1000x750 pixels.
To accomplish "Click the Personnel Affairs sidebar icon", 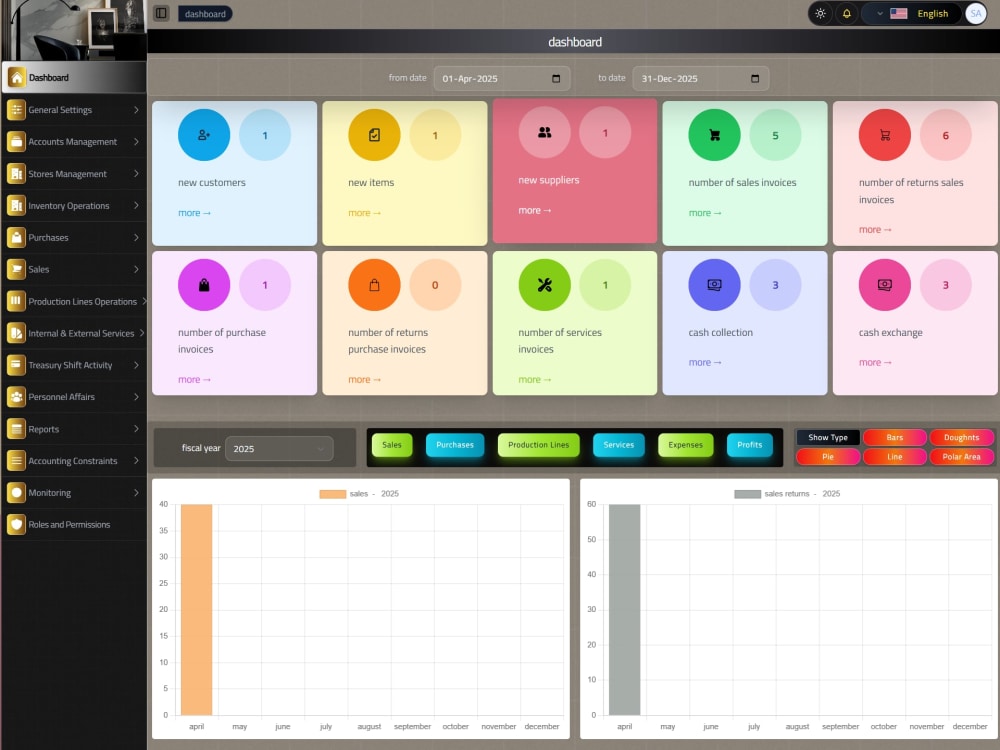I will pyautogui.click(x=17, y=397).
